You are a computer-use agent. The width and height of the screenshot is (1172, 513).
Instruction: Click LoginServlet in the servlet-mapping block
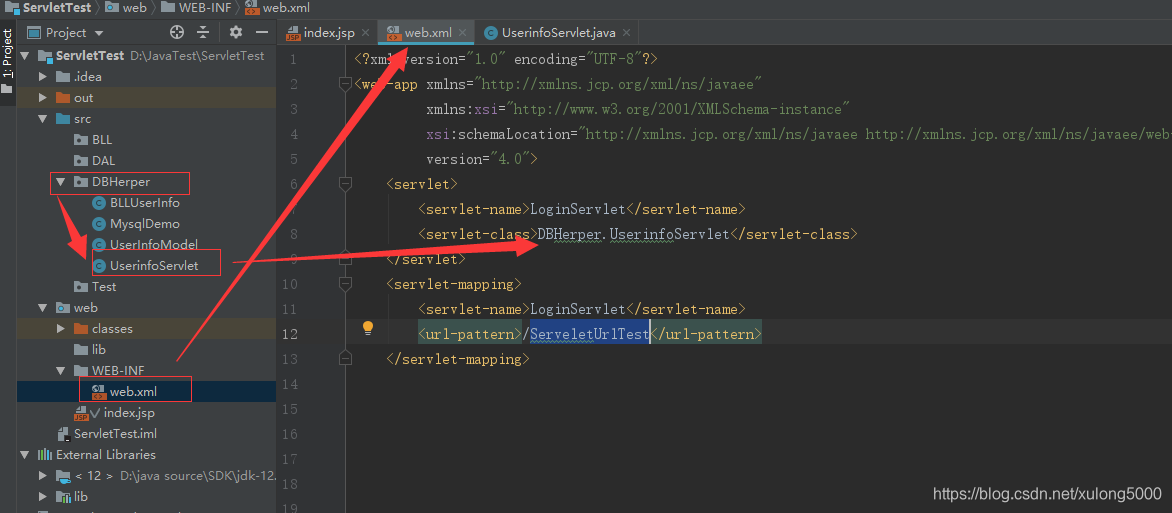coord(577,309)
